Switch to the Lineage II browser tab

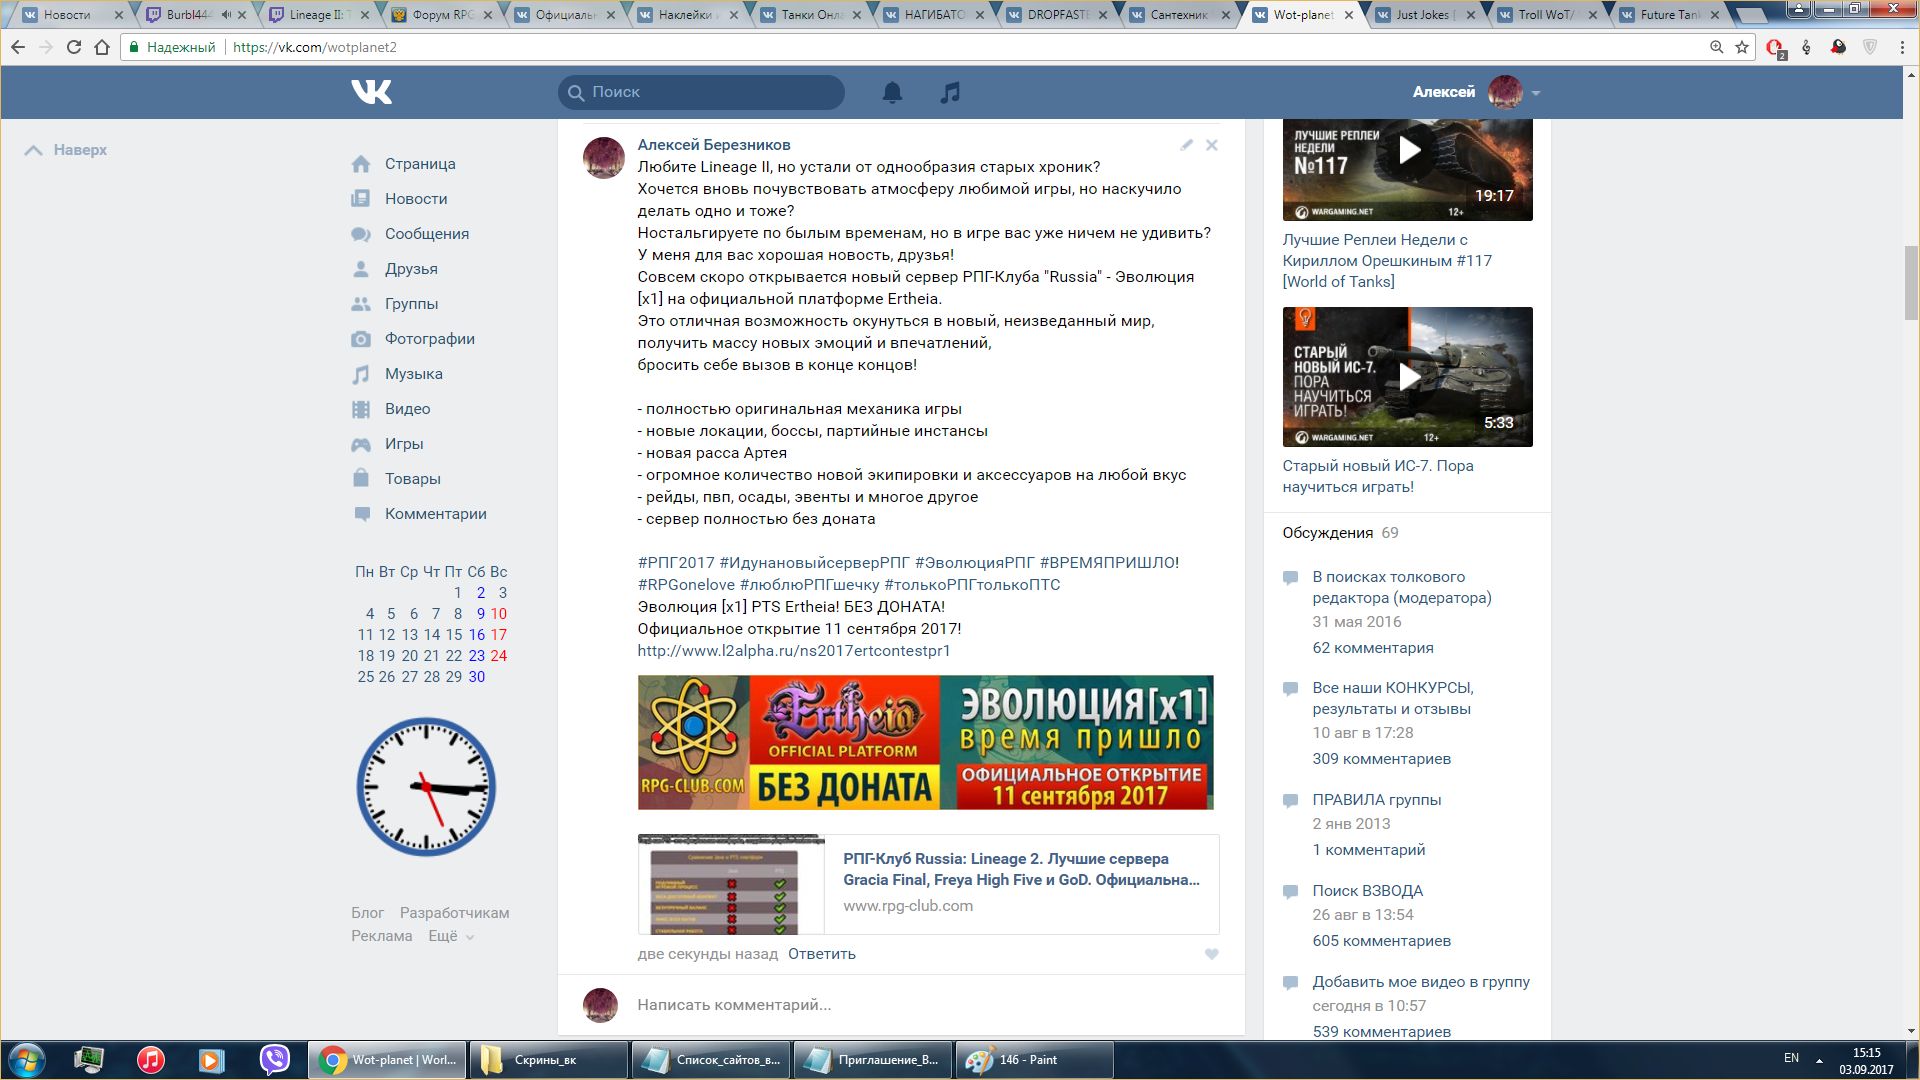point(318,15)
